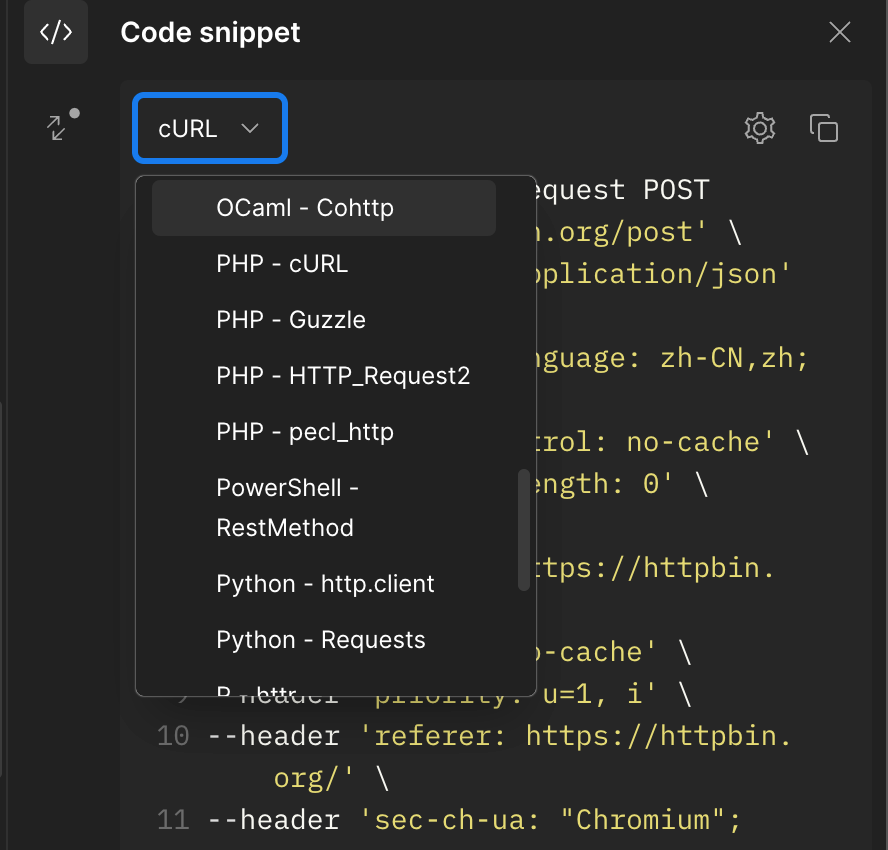Close the Code snippet panel
Viewport: 888px width, 850px height.
click(839, 33)
